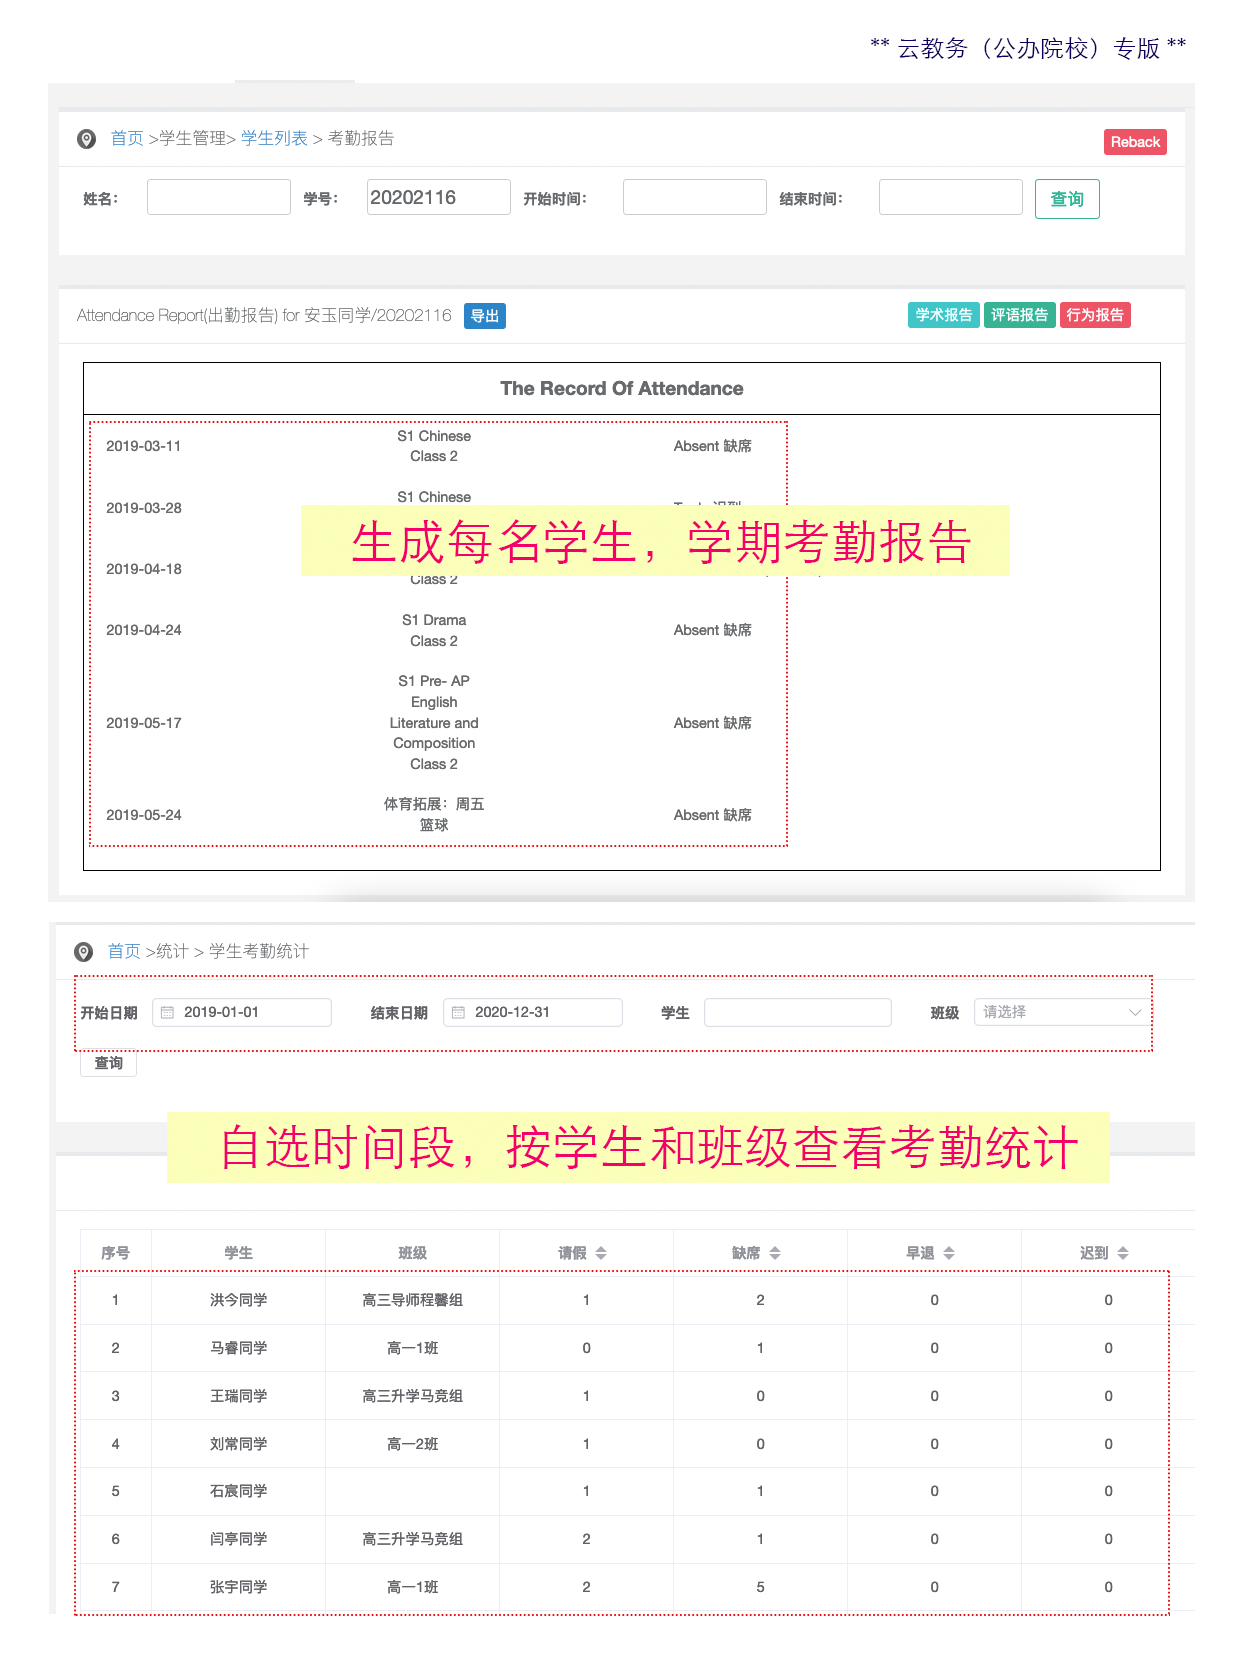Sort table by 迟到 column arrows
Screen dimensions: 1242x1660
click(x=1123, y=1253)
